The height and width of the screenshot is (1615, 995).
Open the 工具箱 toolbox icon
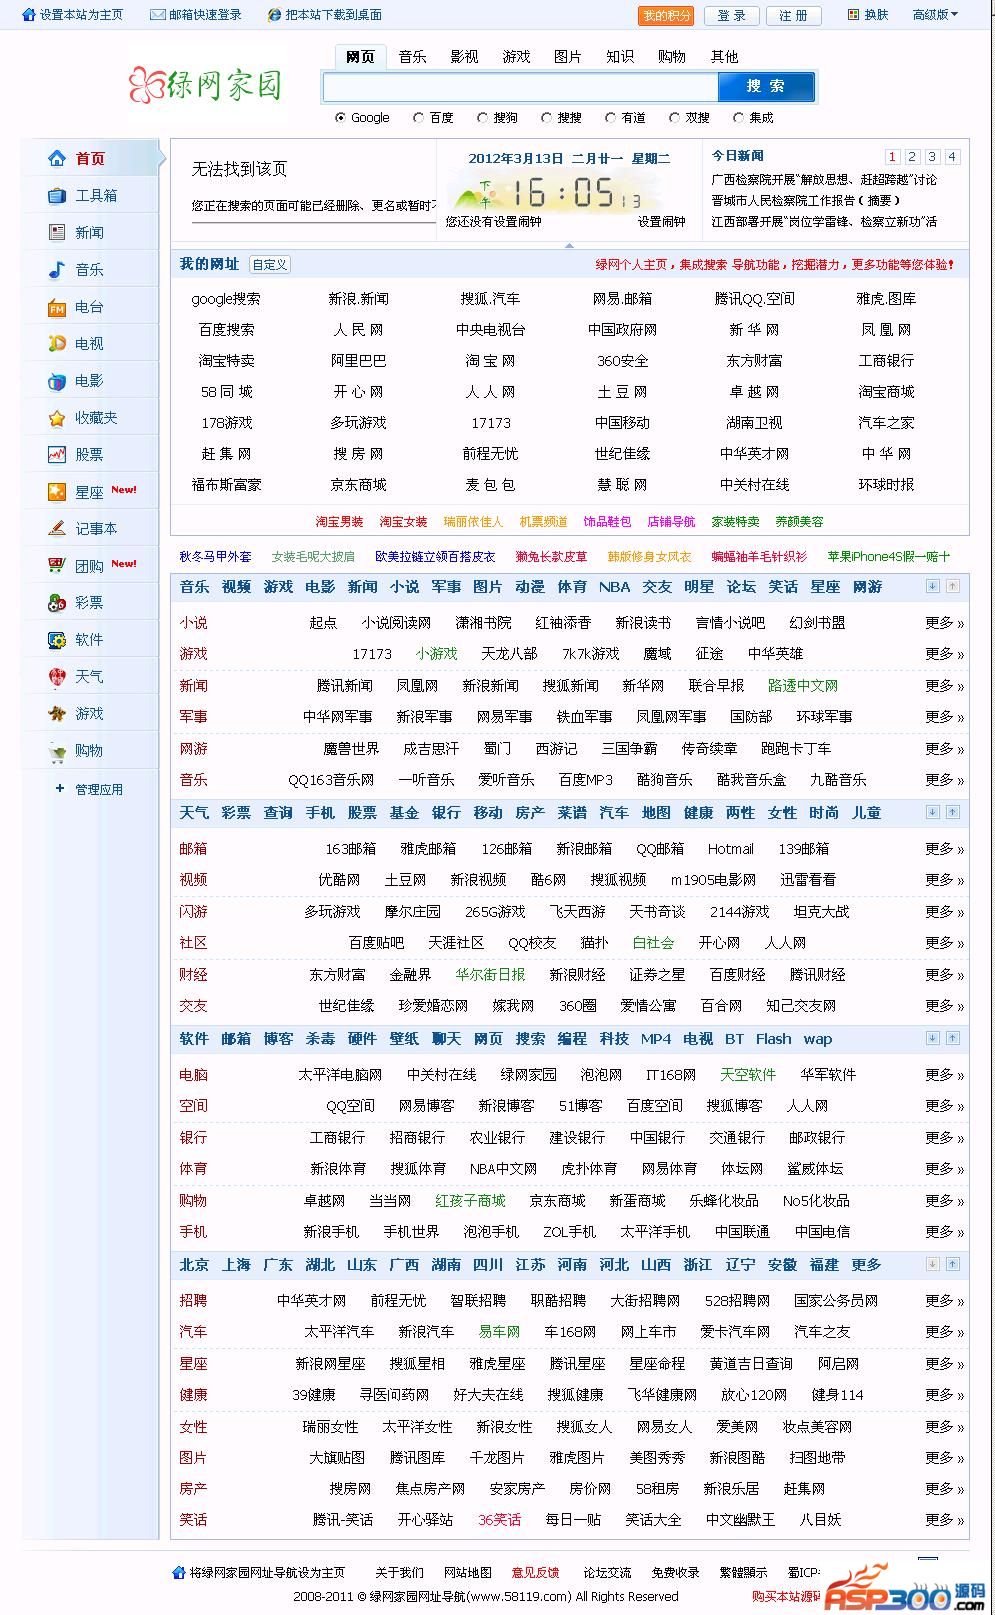pyautogui.click(x=57, y=195)
